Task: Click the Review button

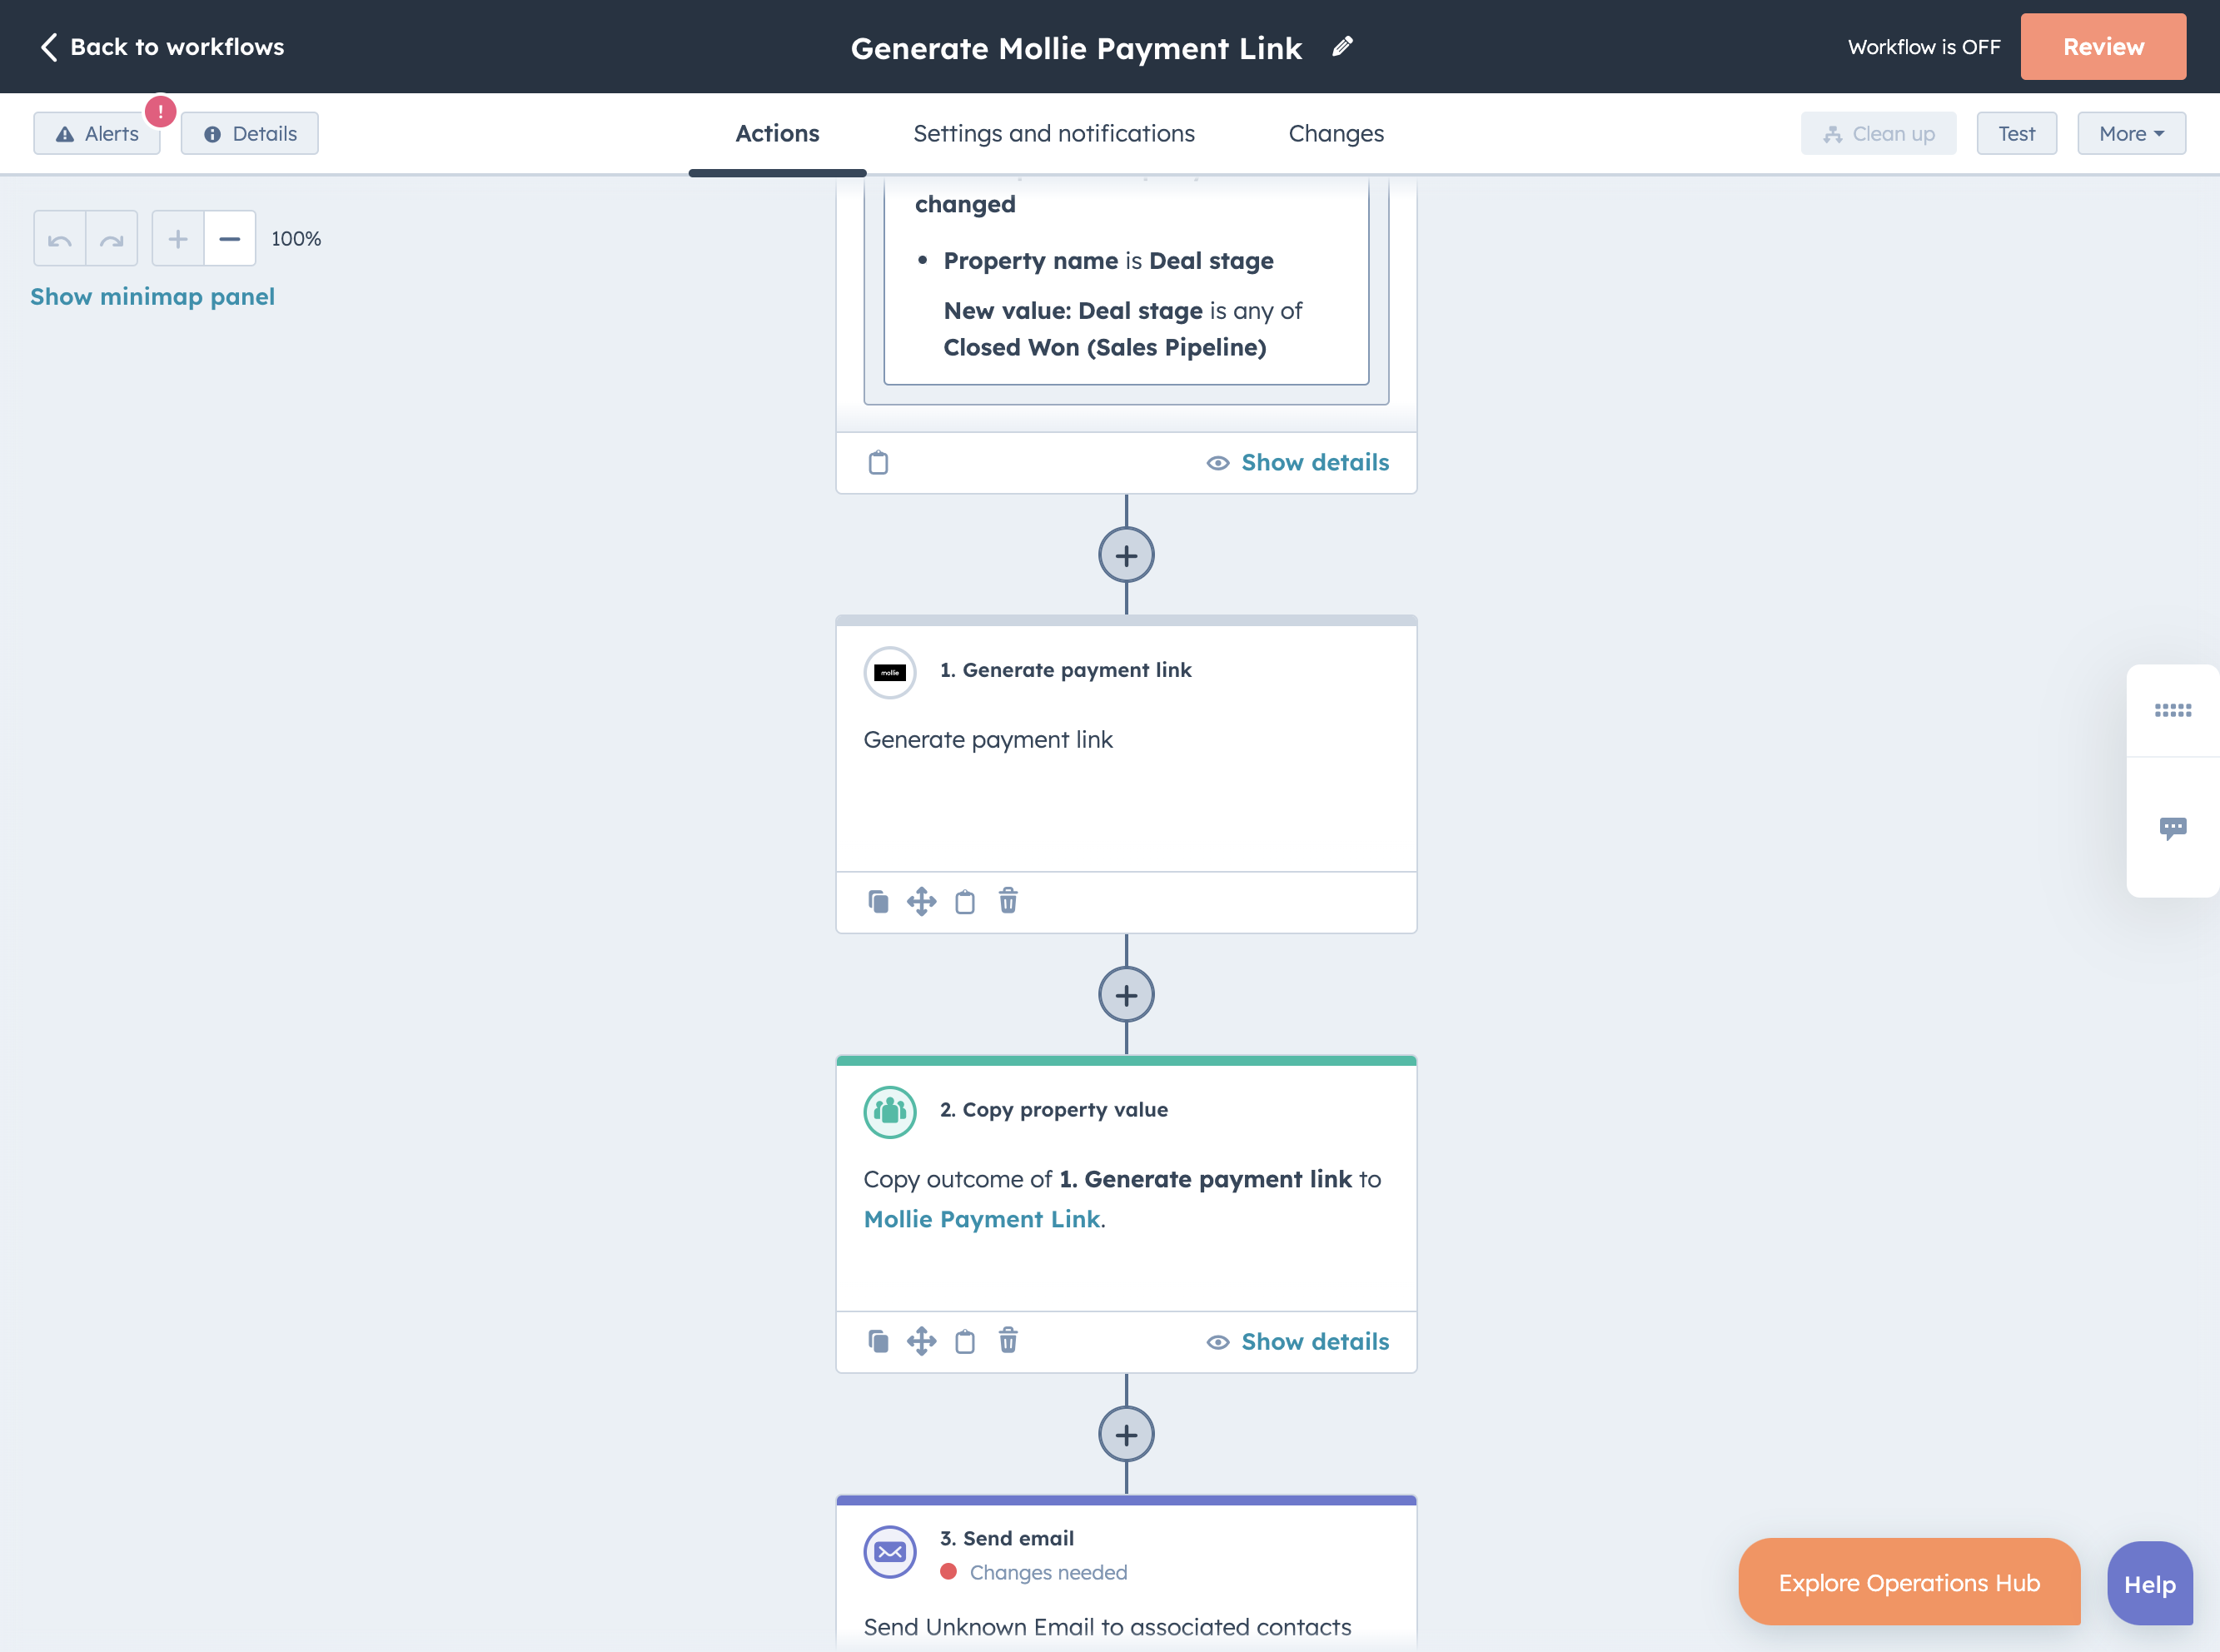Action: pyautogui.click(x=2103, y=47)
